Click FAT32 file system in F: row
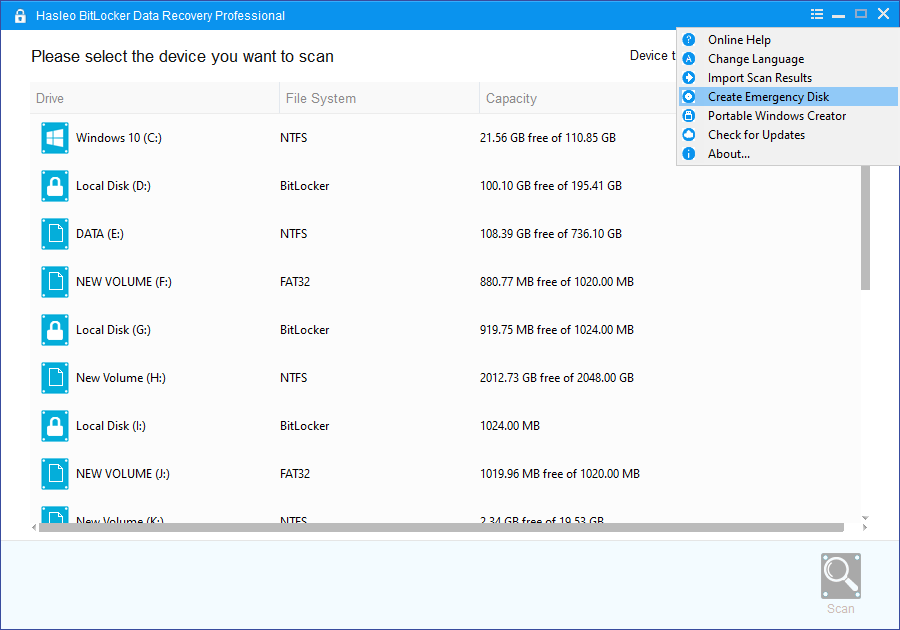Image resolution: width=900 pixels, height=630 pixels. (295, 282)
